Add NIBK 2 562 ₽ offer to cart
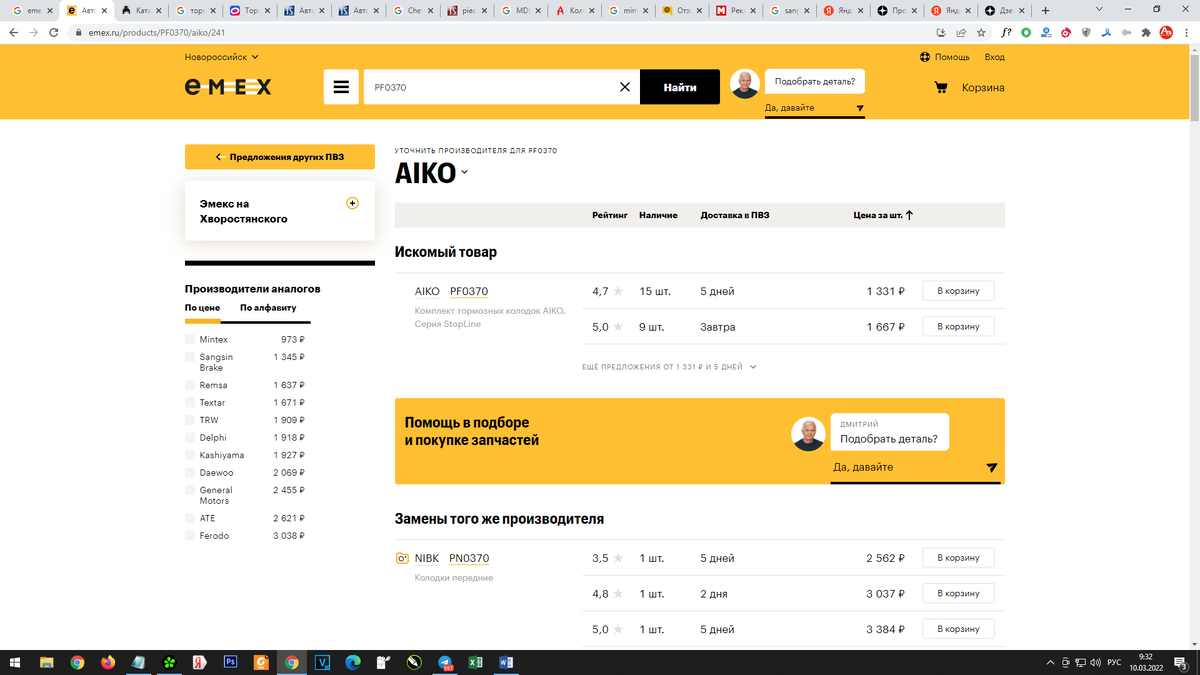 [958, 558]
